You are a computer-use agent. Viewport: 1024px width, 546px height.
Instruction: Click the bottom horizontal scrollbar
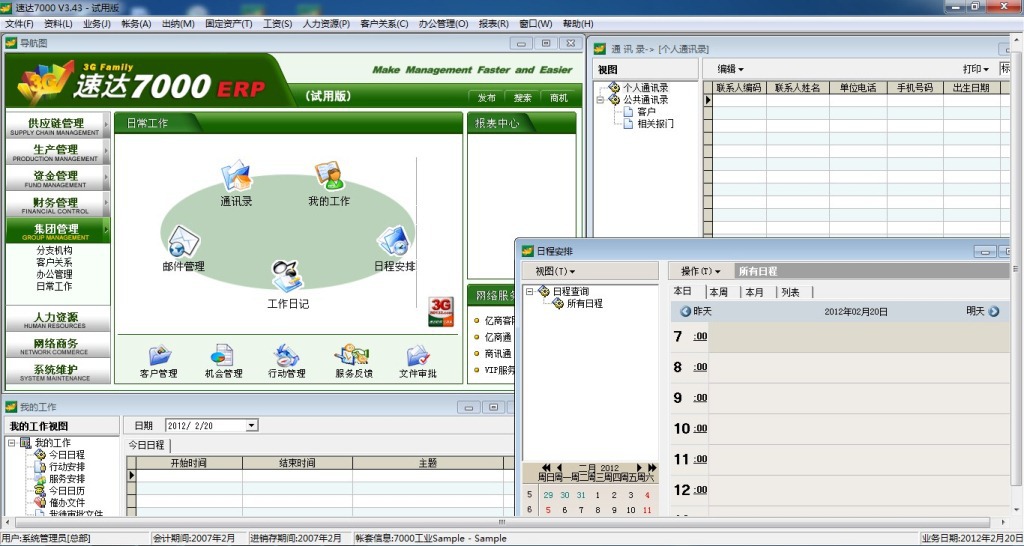tap(503, 522)
